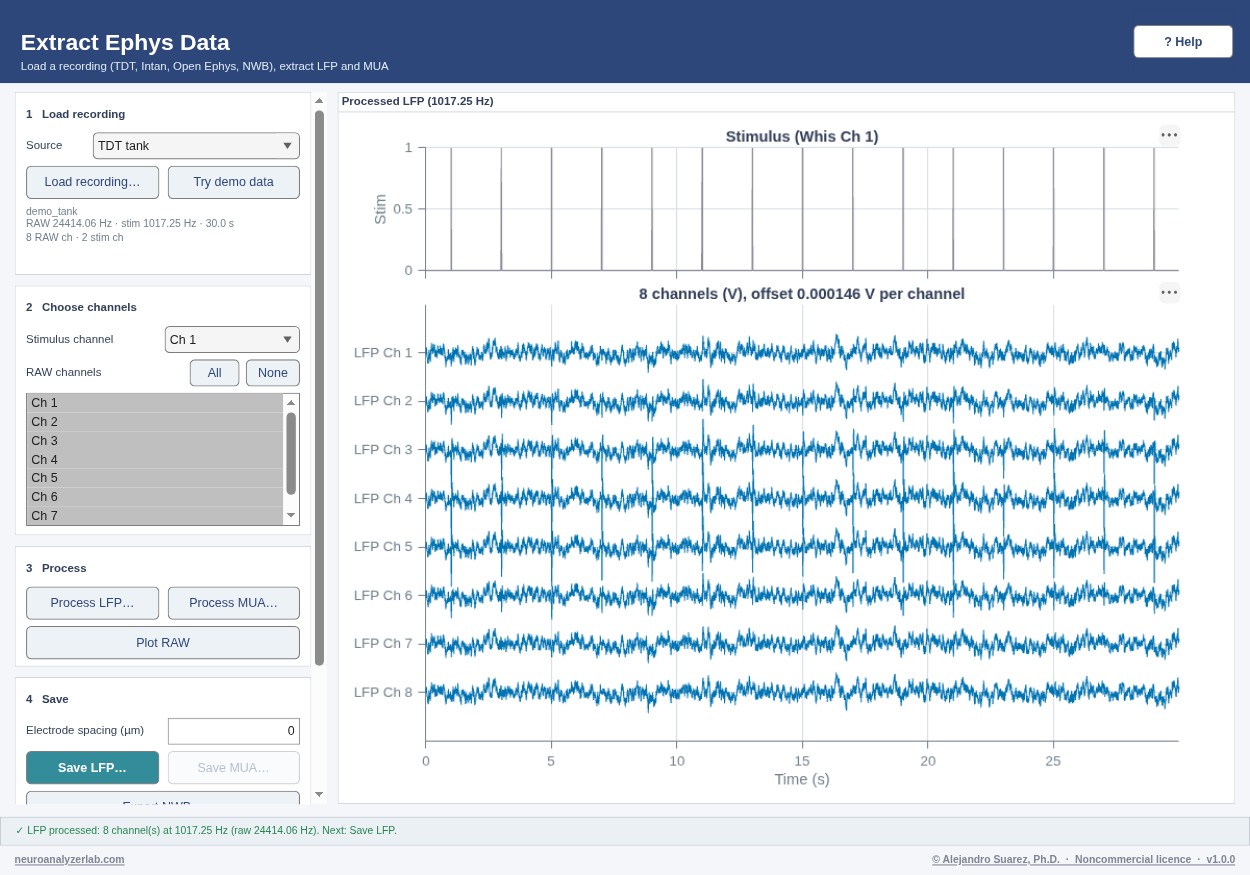This screenshot has width=1250, height=875.
Task: Select Ch 2 in RAW channels list
Action: (155, 422)
